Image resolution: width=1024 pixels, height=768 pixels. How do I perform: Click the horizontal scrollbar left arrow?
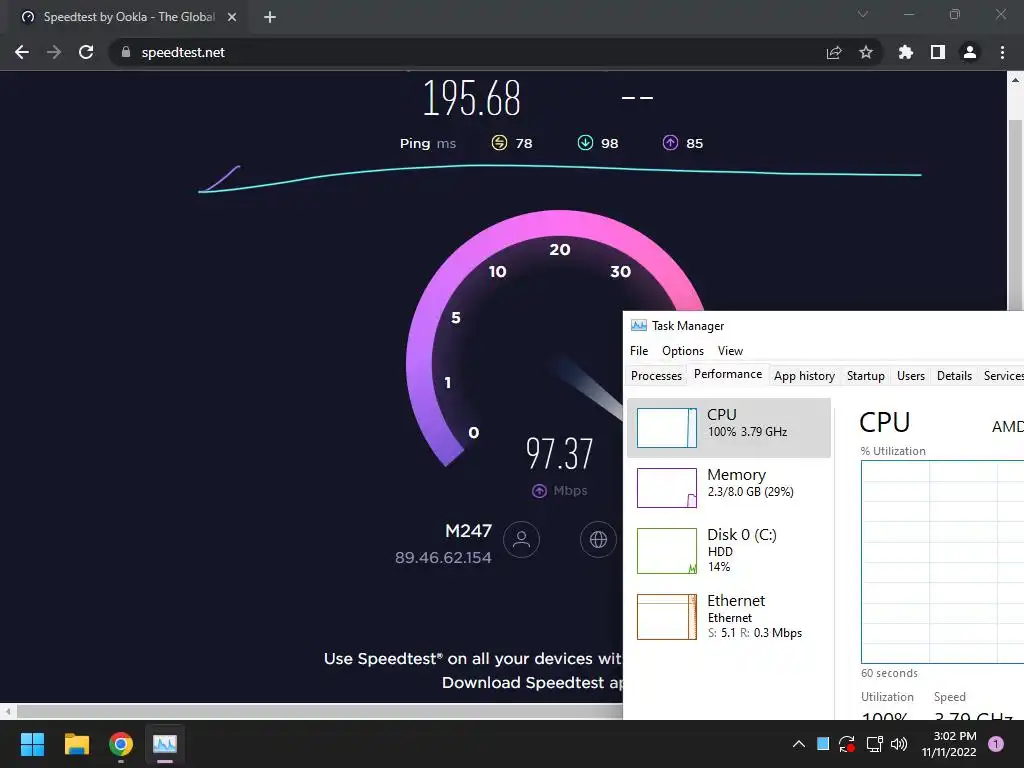(x=8, y=711)
